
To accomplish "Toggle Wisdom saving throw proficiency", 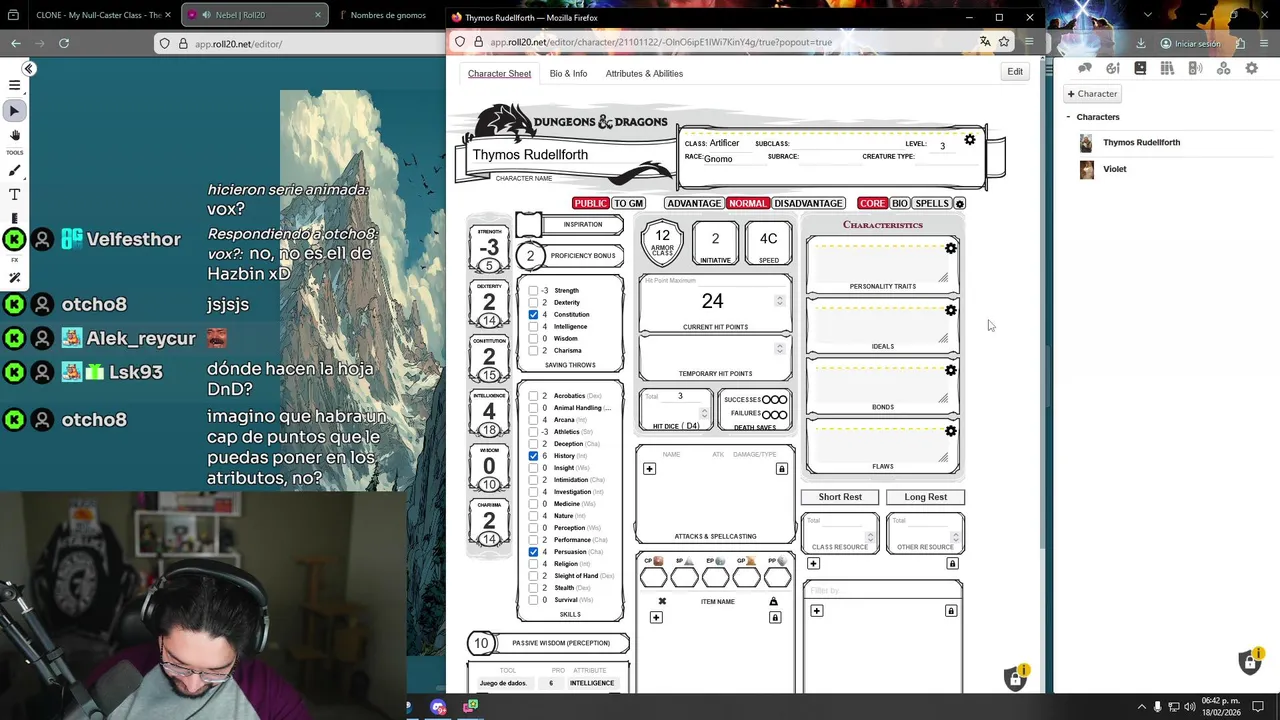I will pyautogui.click(x=533, y=339).
